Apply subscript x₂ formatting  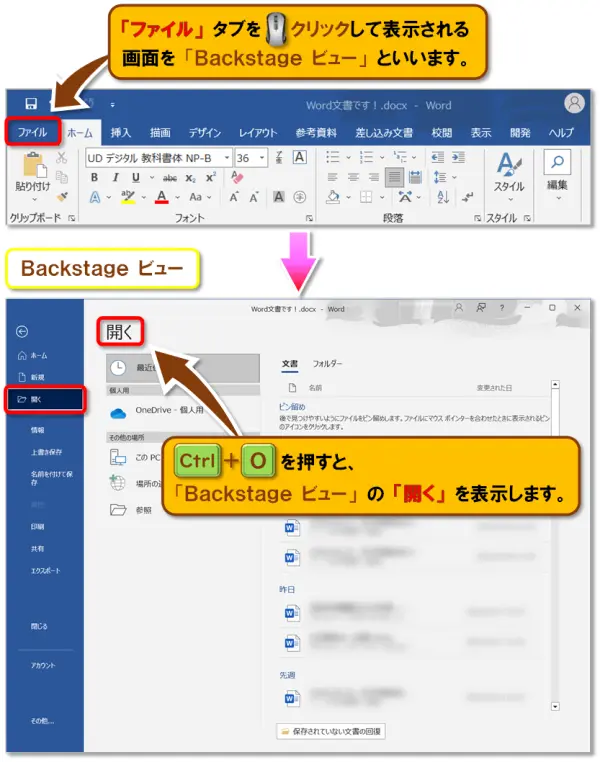190,178
